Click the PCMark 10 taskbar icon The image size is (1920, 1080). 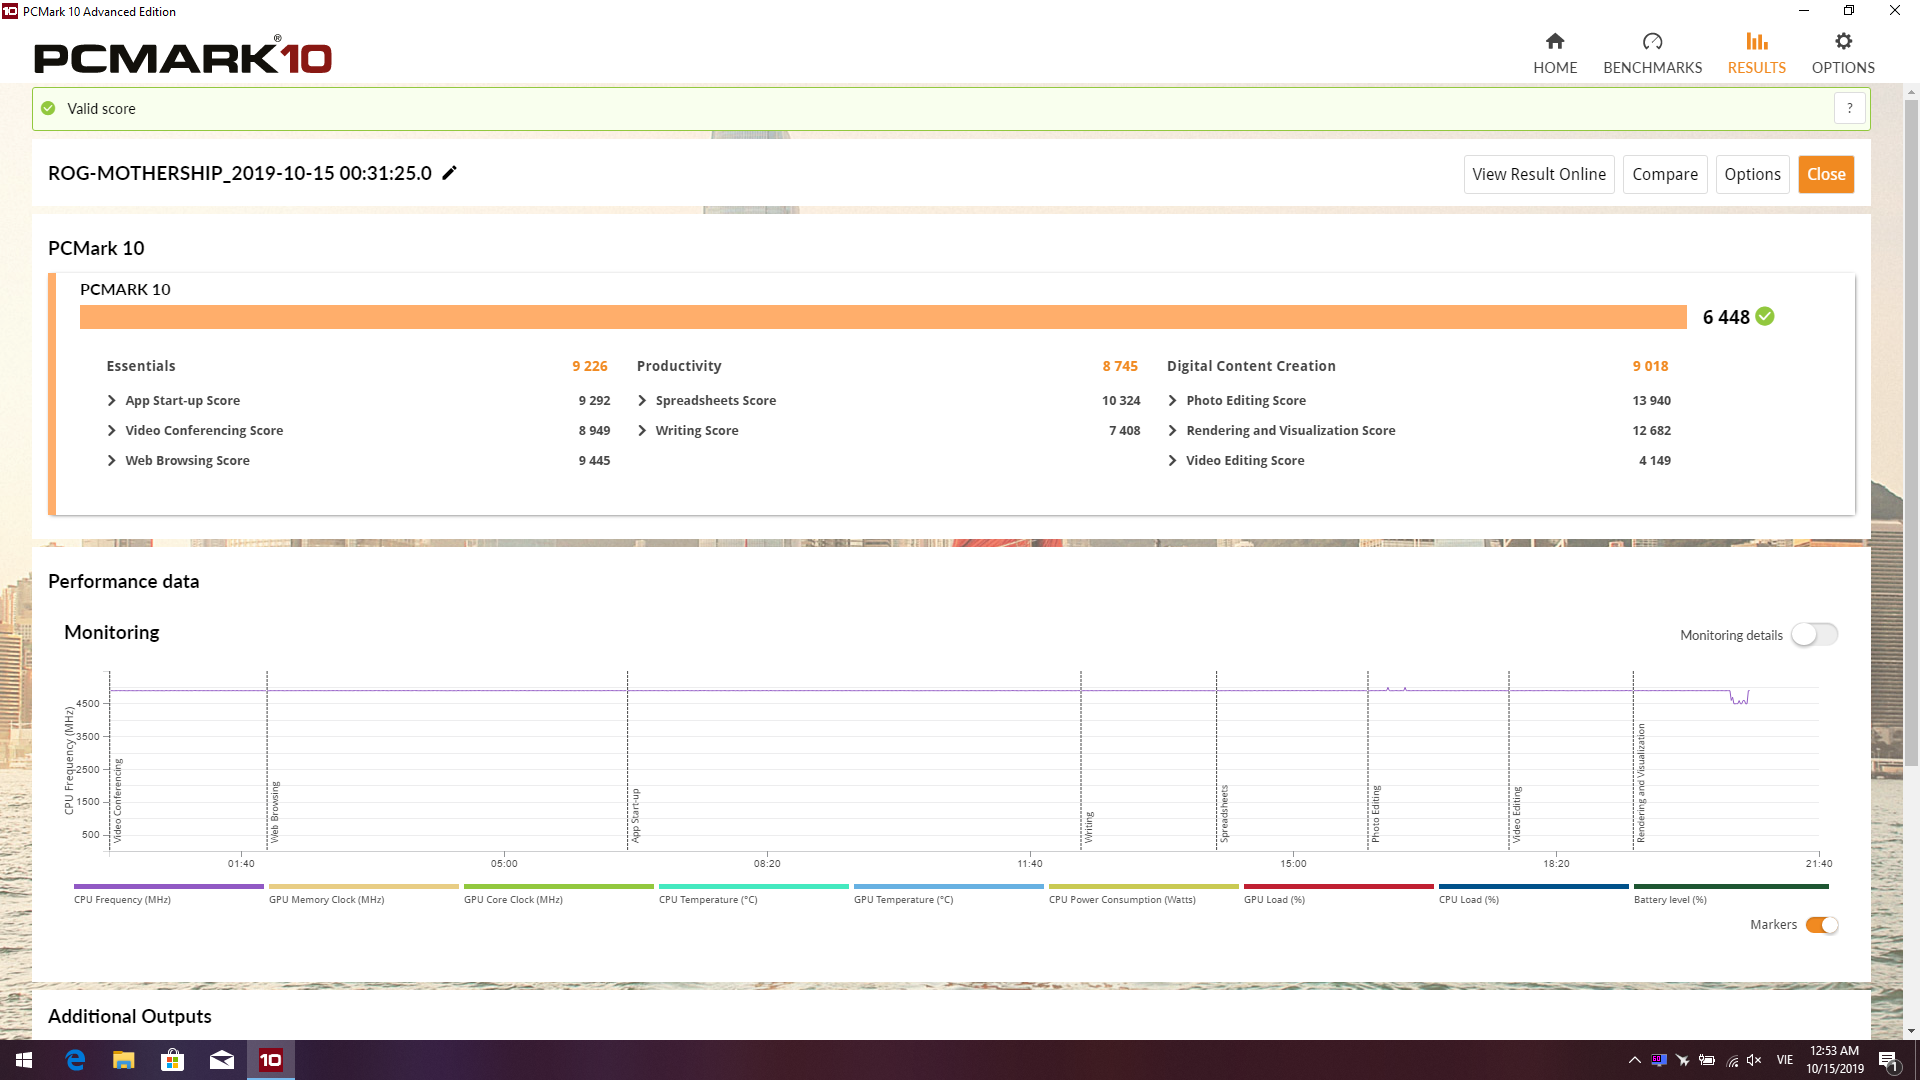271,1060
